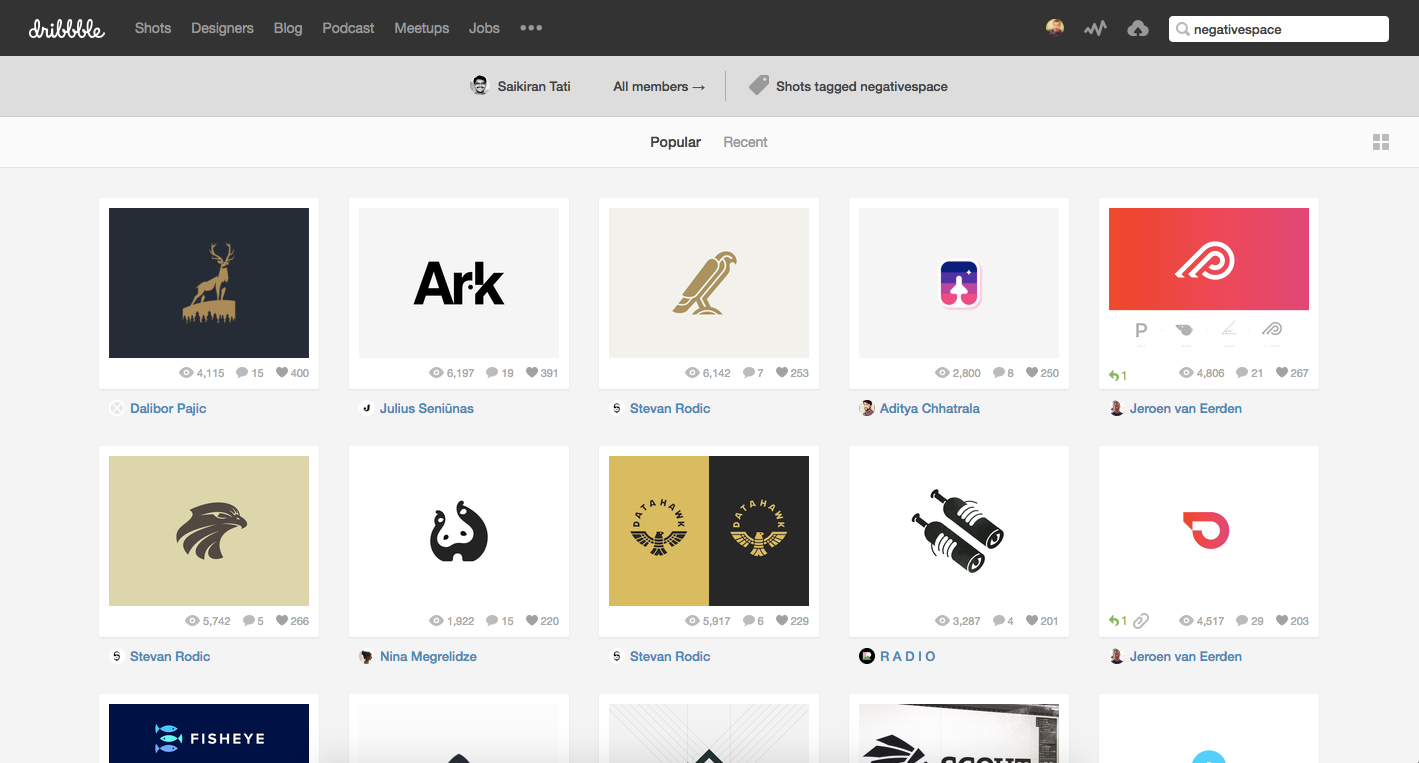The height and width of the screenshot is (763, 1419).
Task: Open the rocket app icon shot
Action: pos(959,283)
